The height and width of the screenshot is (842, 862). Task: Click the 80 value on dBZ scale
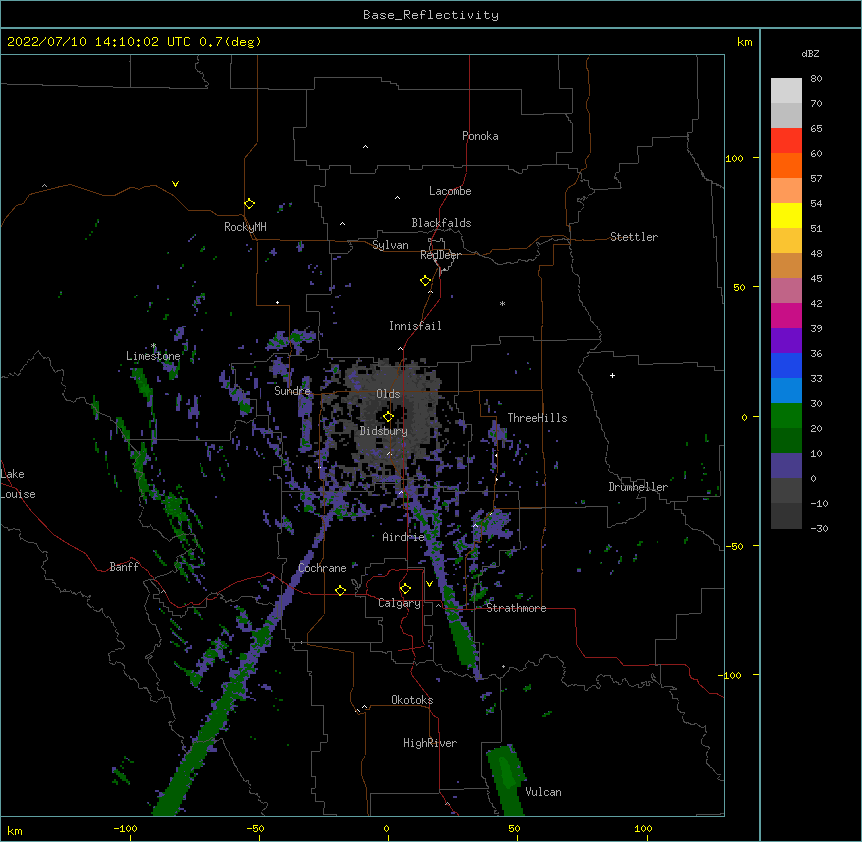tap(816, 79)
